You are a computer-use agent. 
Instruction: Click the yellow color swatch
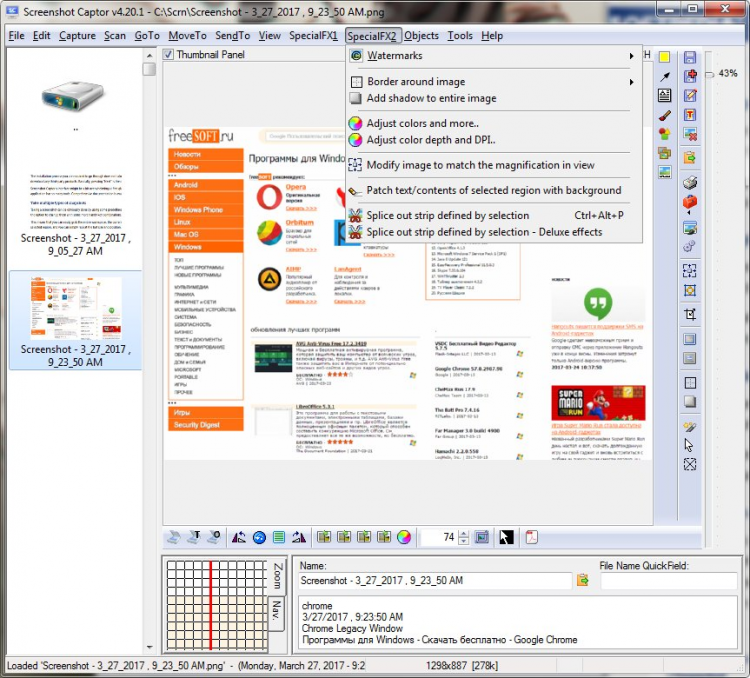(664, 57)
